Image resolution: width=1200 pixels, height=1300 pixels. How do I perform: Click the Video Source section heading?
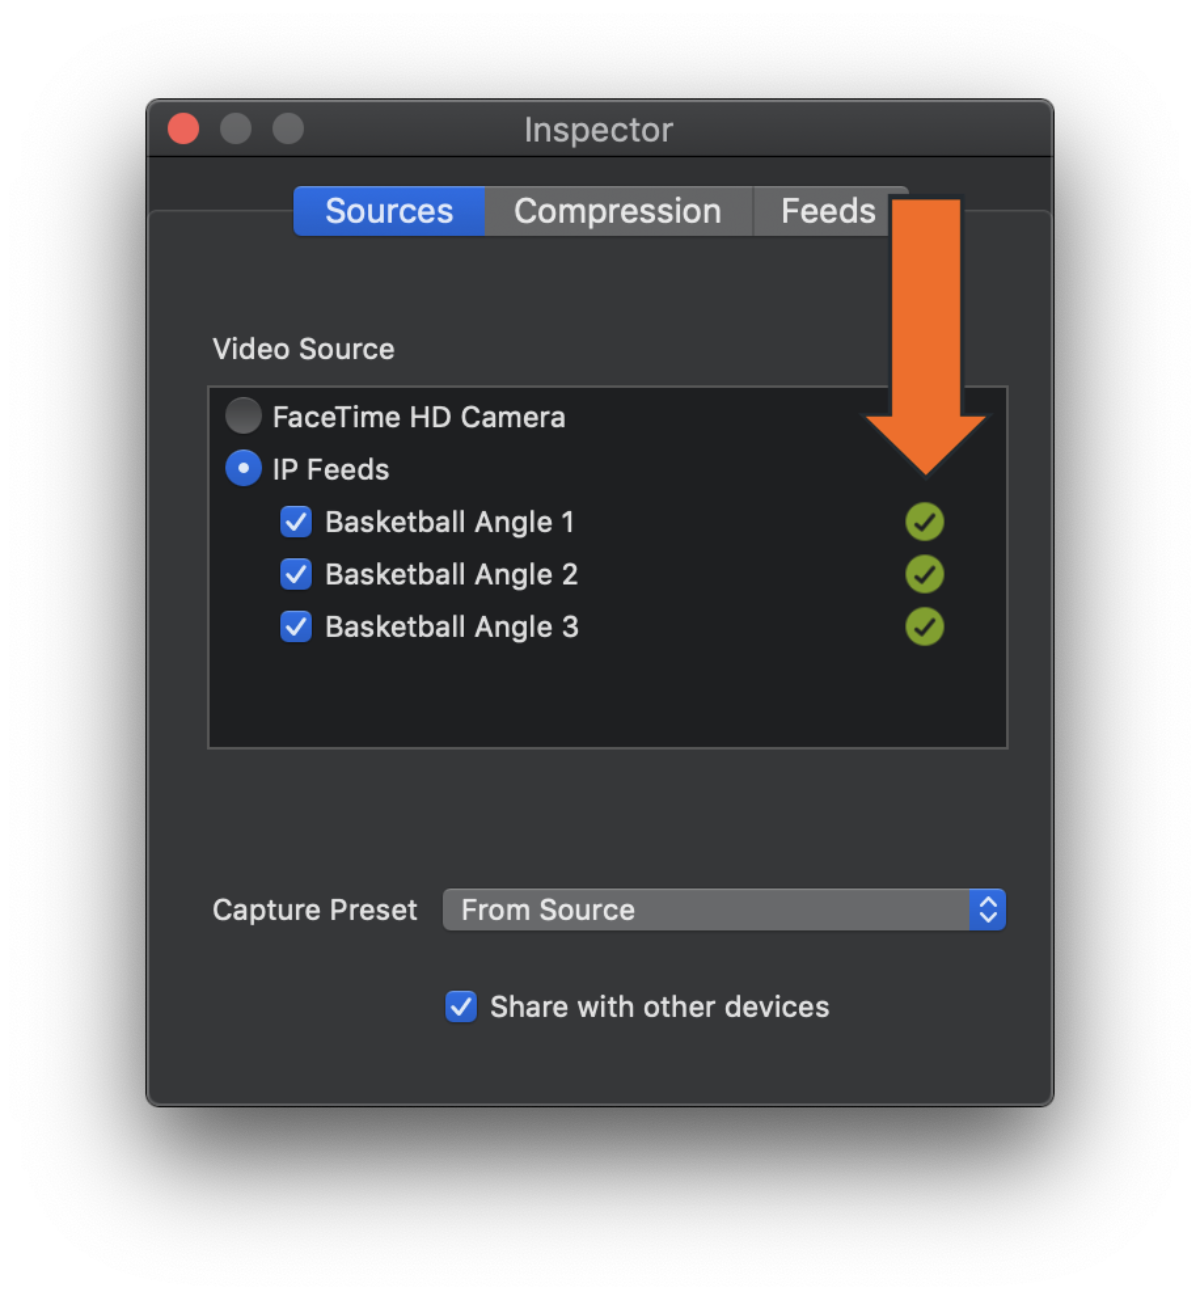click(x=303, y=349)
